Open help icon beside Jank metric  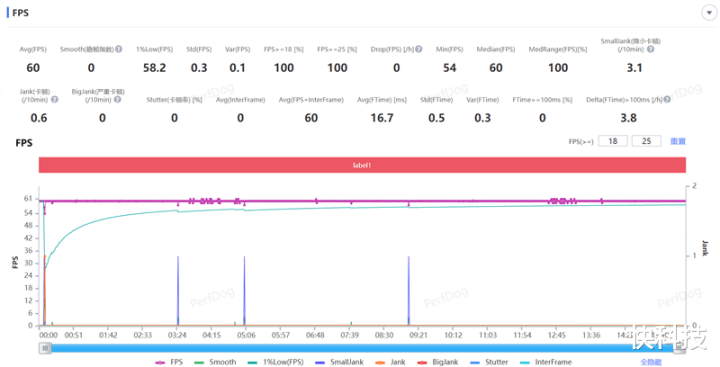tap(55, 99)
